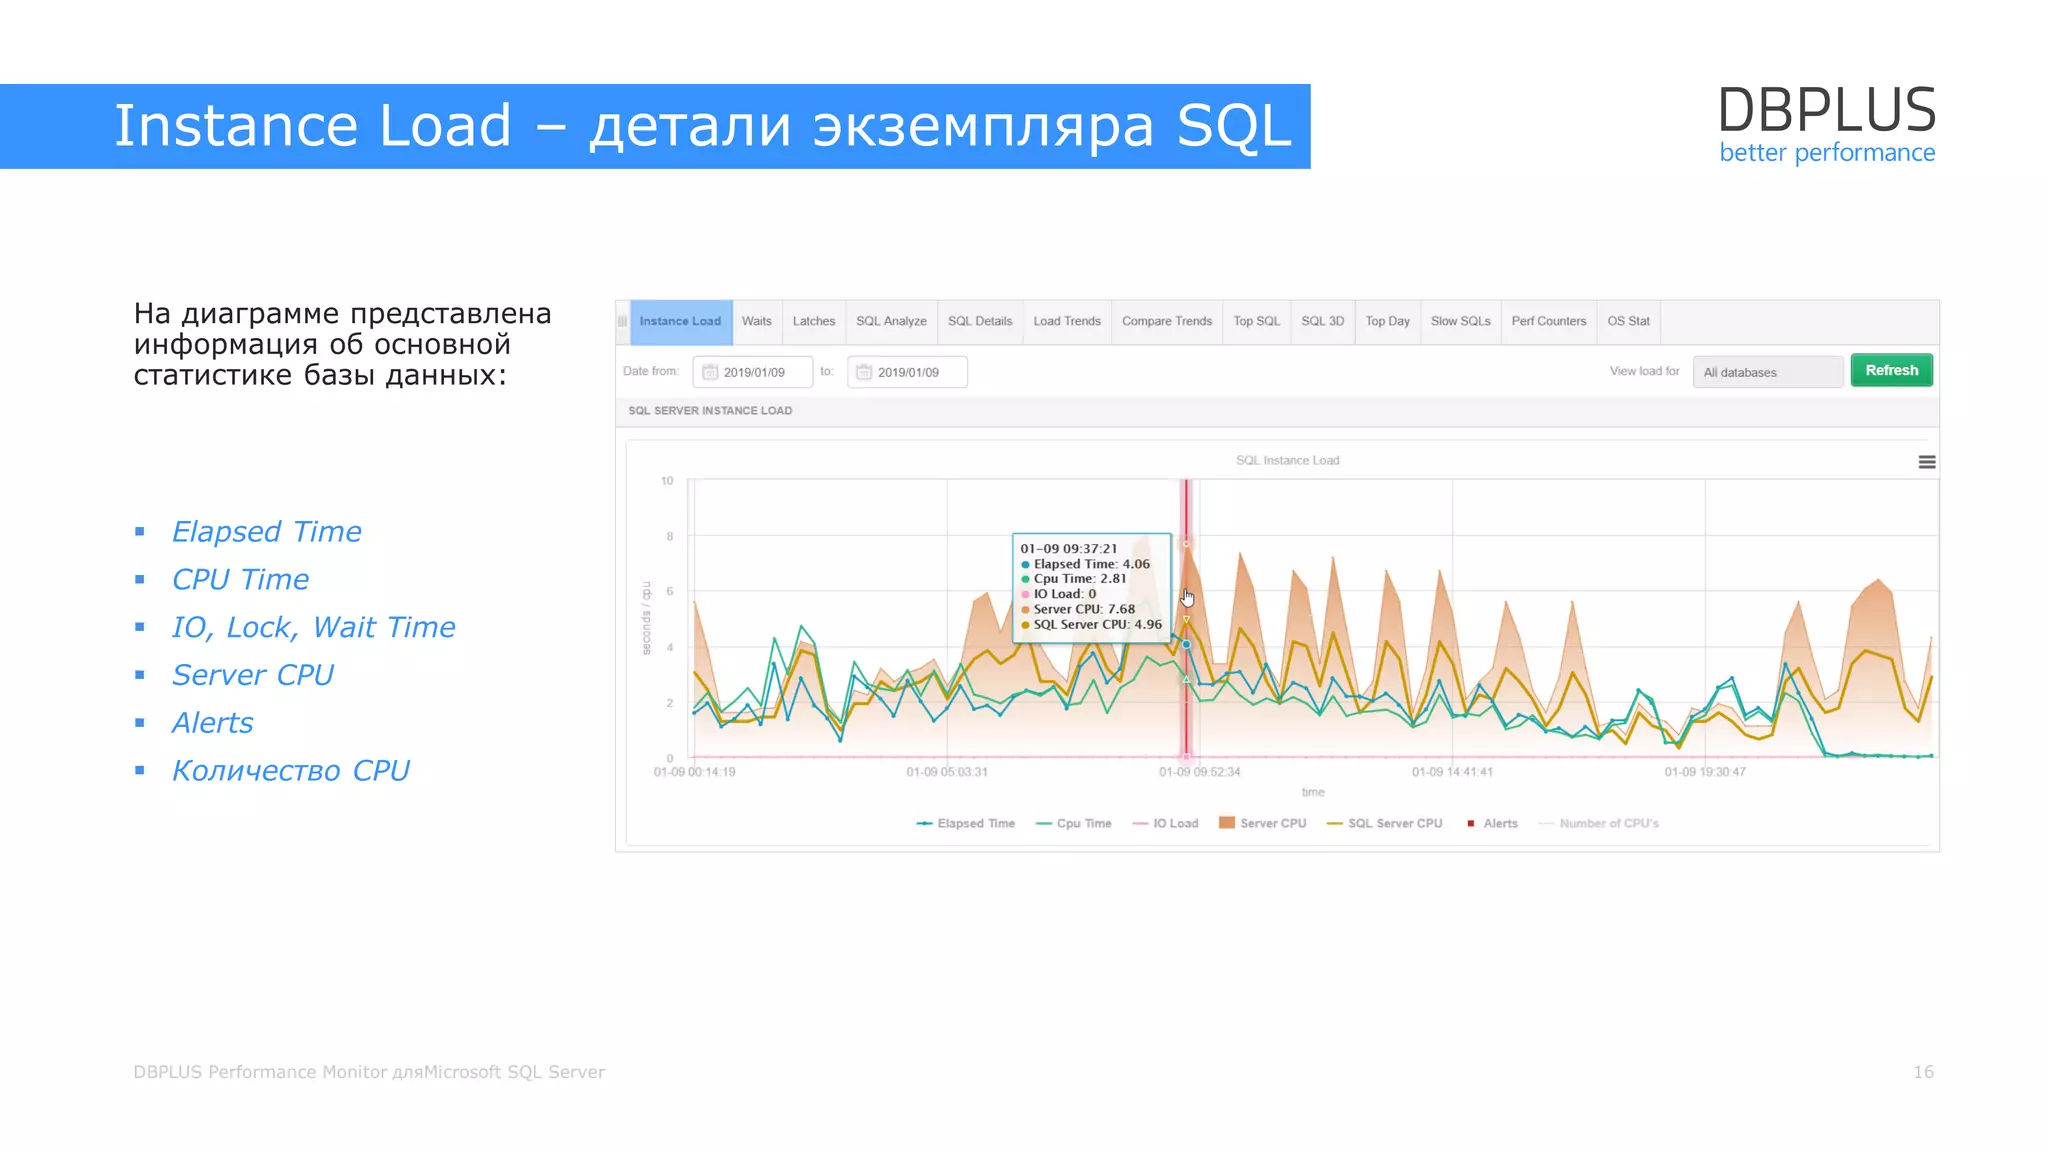Image resolution: width=2048 pixels, height=1152 pixels.
Task: Switch to the Top Day tab
Action: pyautogui.click(x=1387, y=321)
